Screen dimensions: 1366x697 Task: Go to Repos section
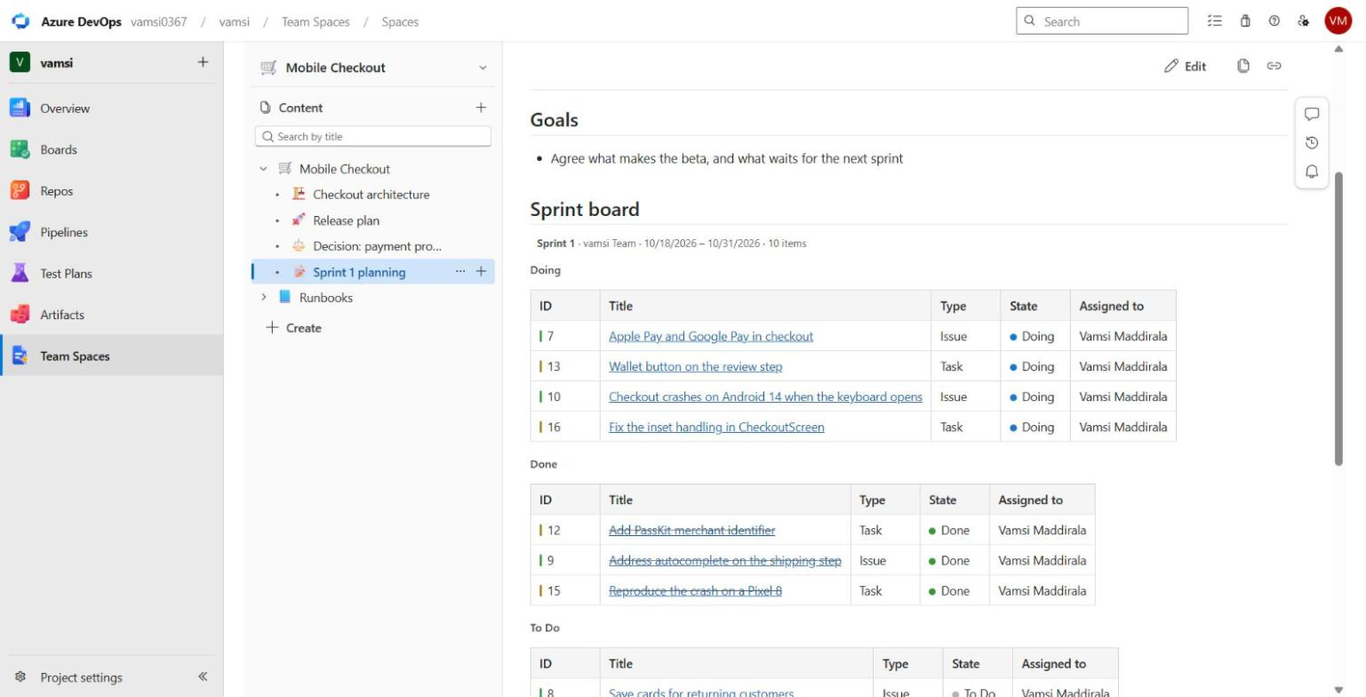click(57, 190)
